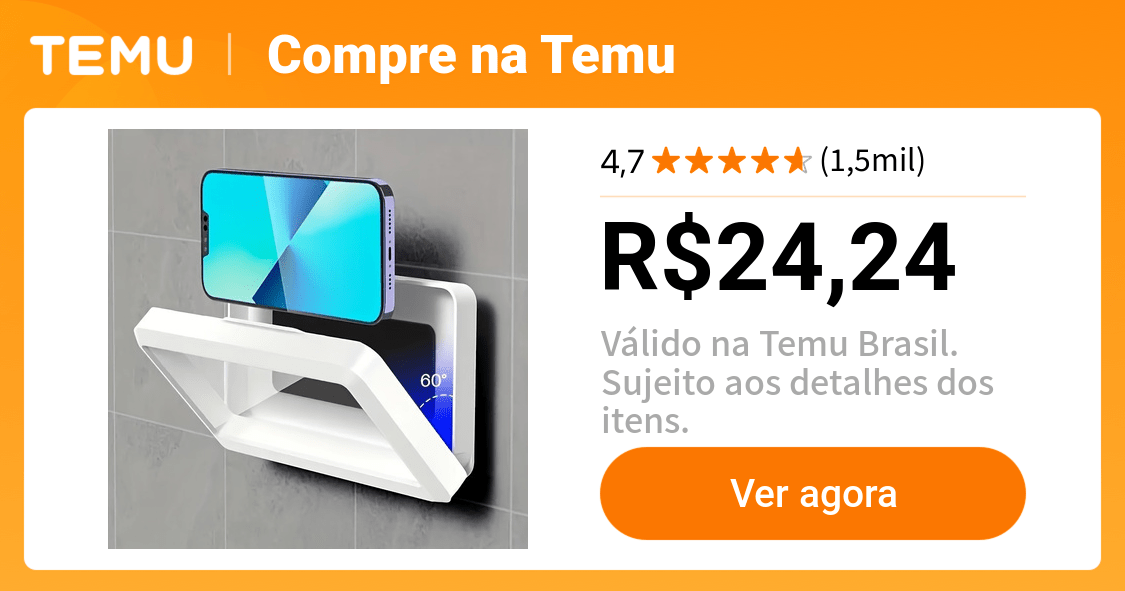
Task: Click the 60° angle label in image
Action: click(x=433, y=380)
